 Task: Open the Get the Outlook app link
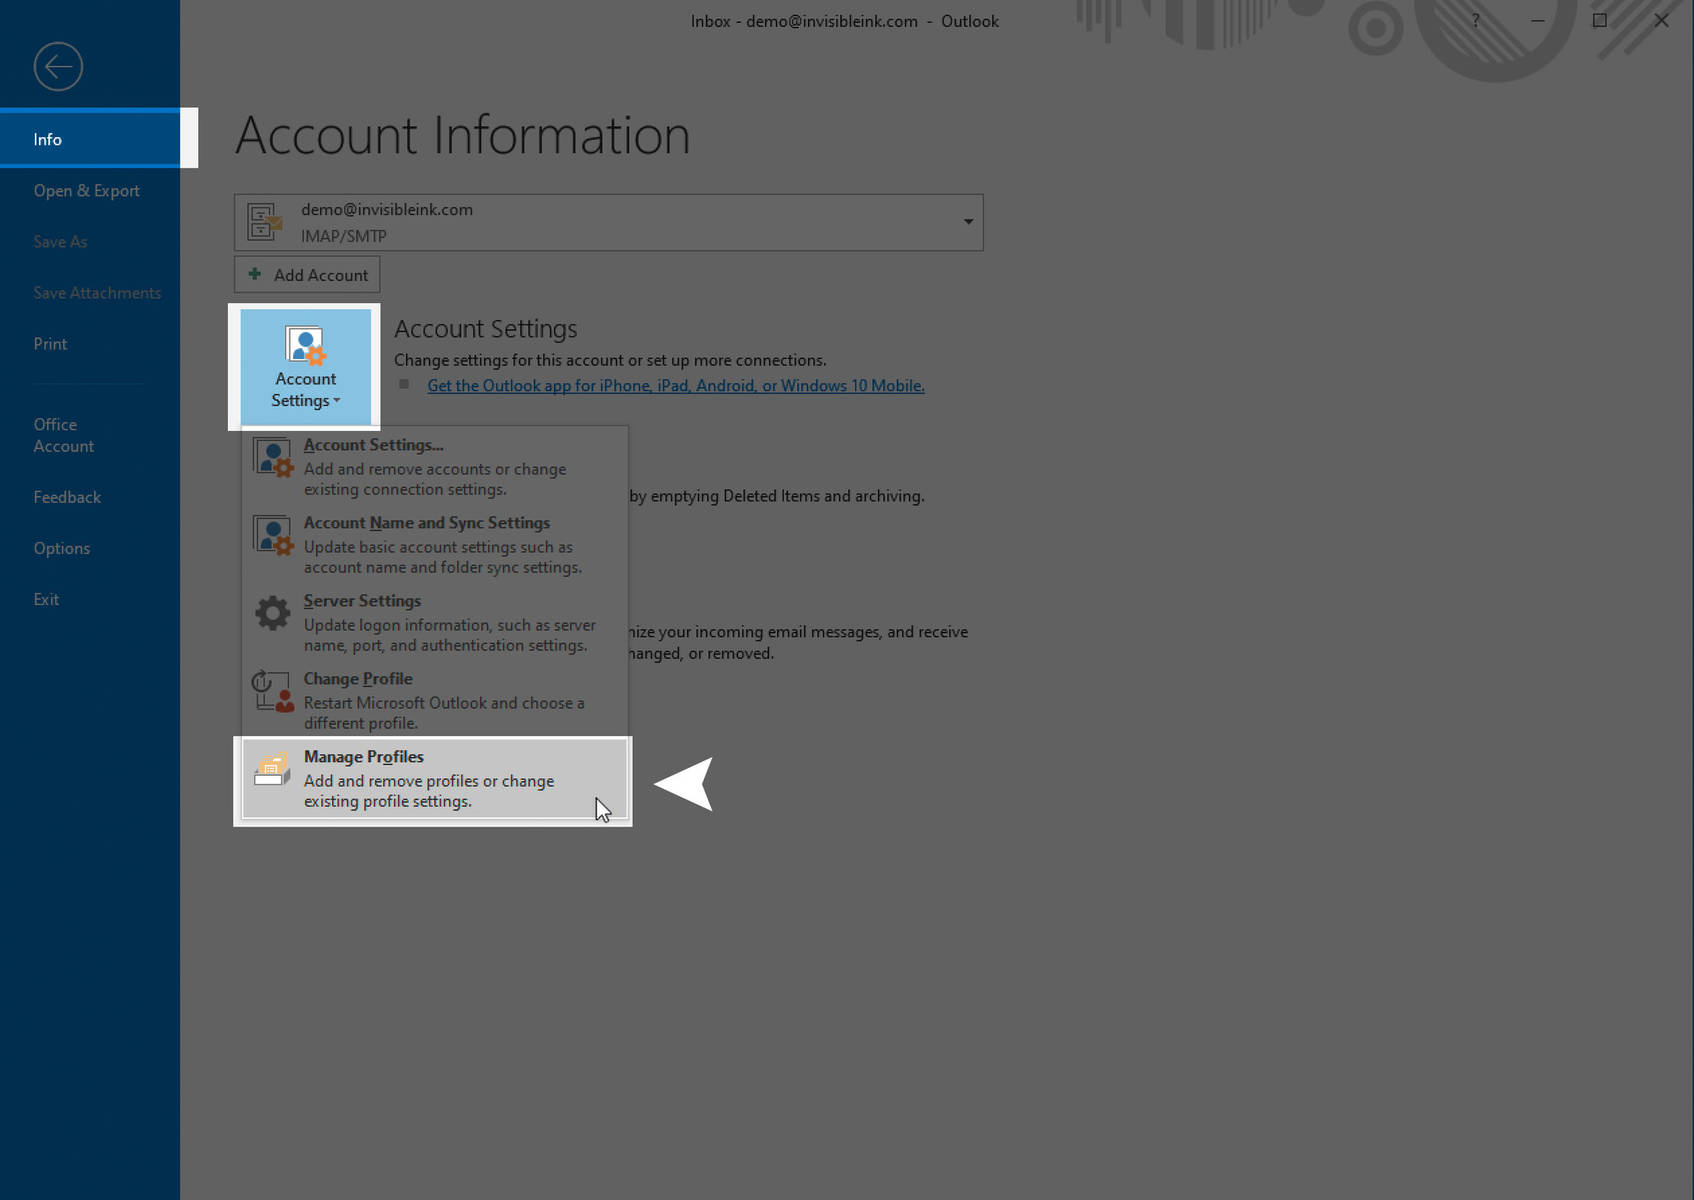(x=676, y=386)
